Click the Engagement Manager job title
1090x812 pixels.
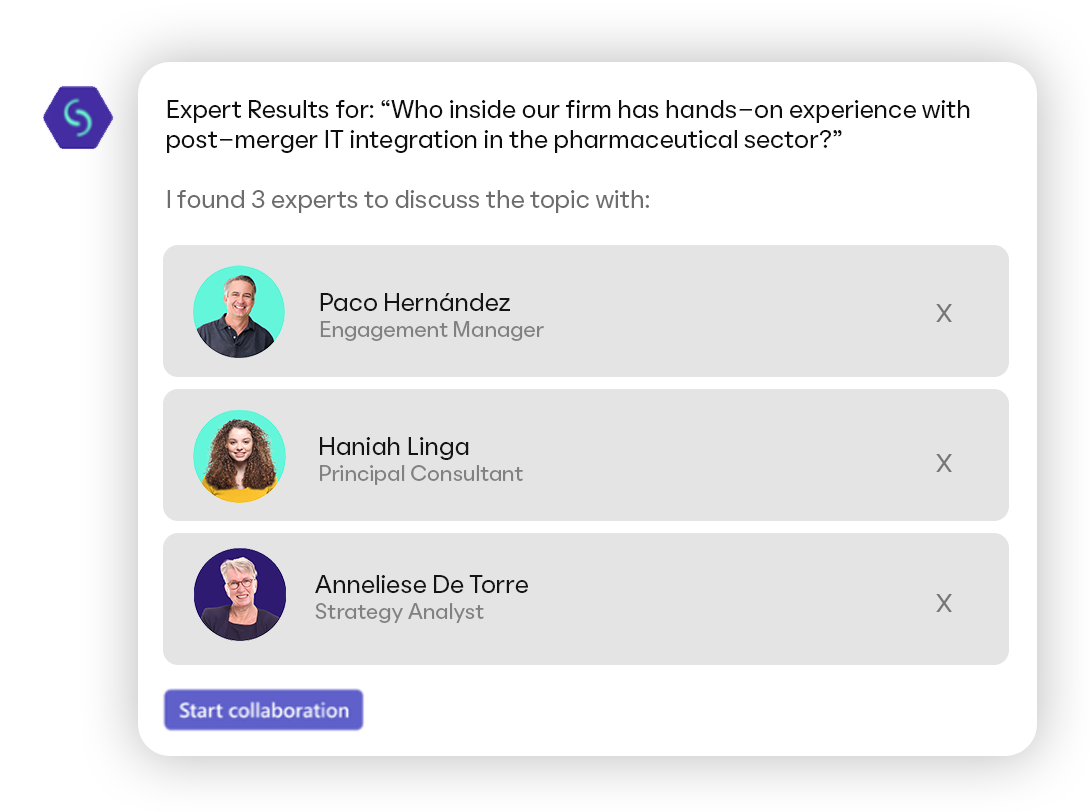[x=431, y=330]
